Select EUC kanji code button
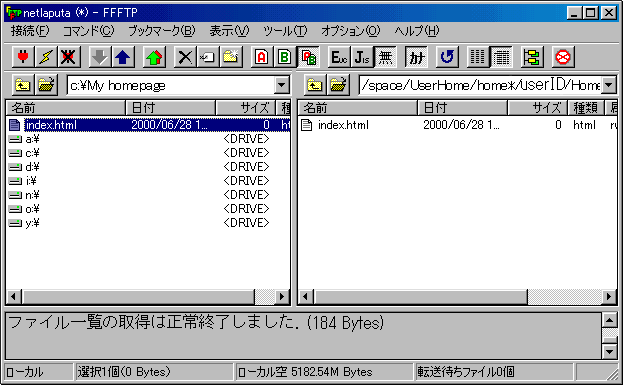The height and width of the screenshot is (385, 623). [x=339, y=57]
